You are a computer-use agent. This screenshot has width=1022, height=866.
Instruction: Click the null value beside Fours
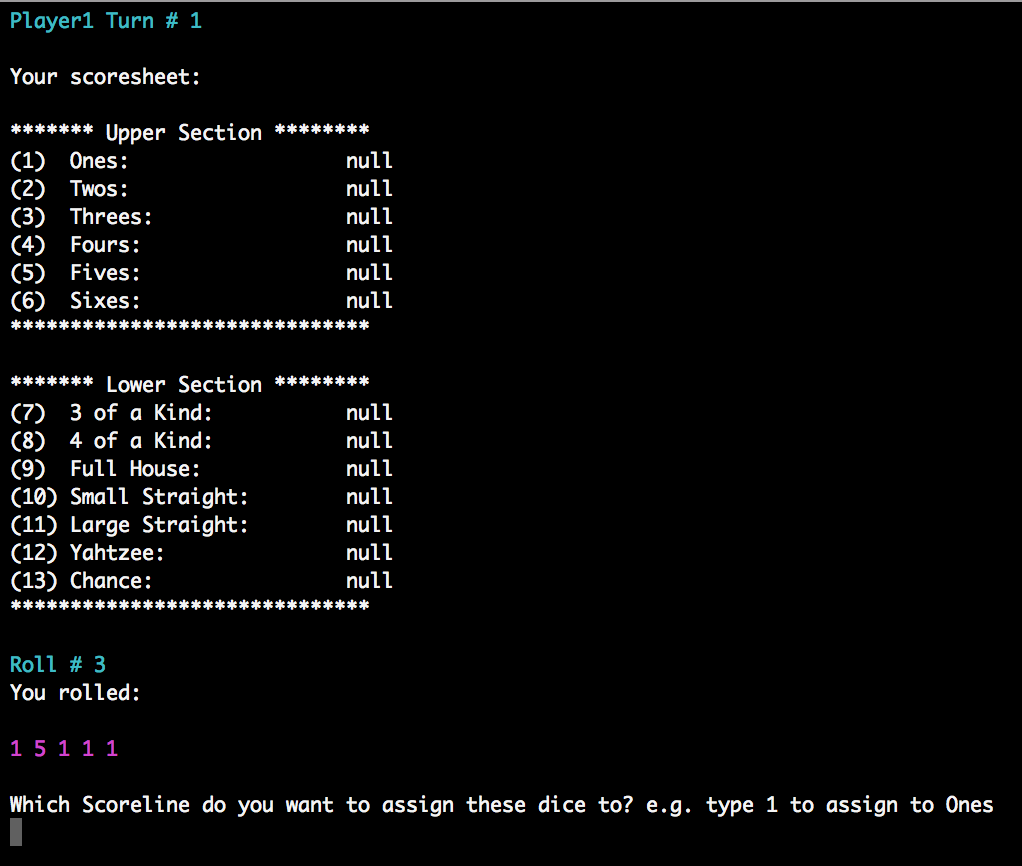(x=369, y=244)
